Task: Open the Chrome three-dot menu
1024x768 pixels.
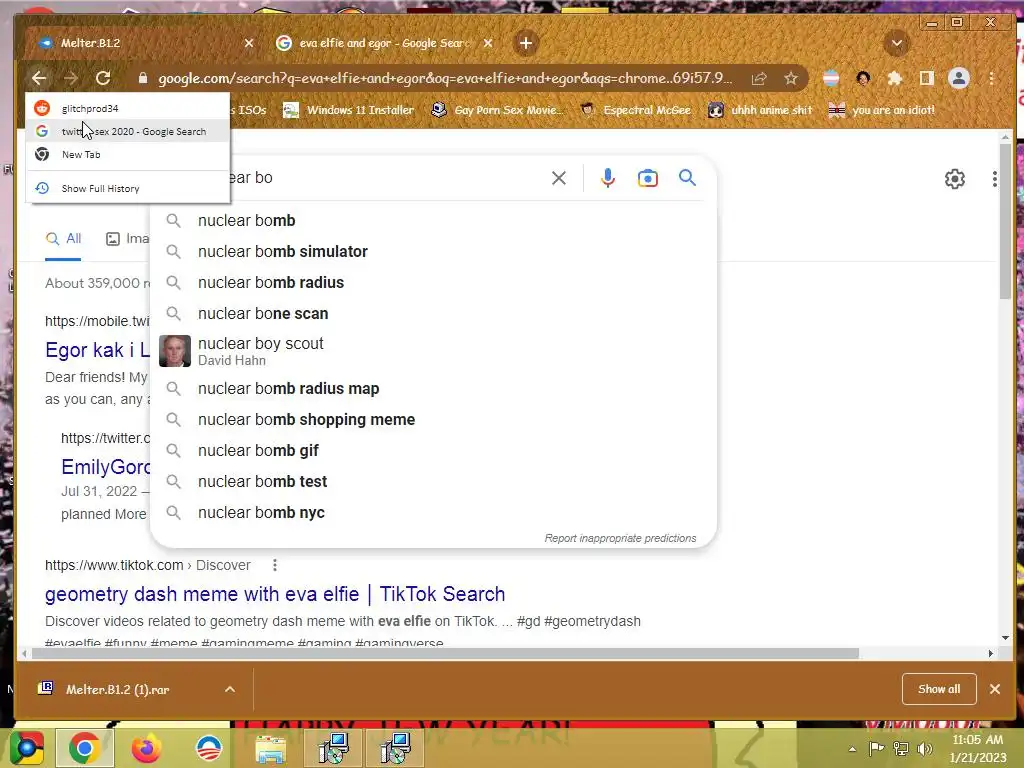Action: [x=991, y=78]
